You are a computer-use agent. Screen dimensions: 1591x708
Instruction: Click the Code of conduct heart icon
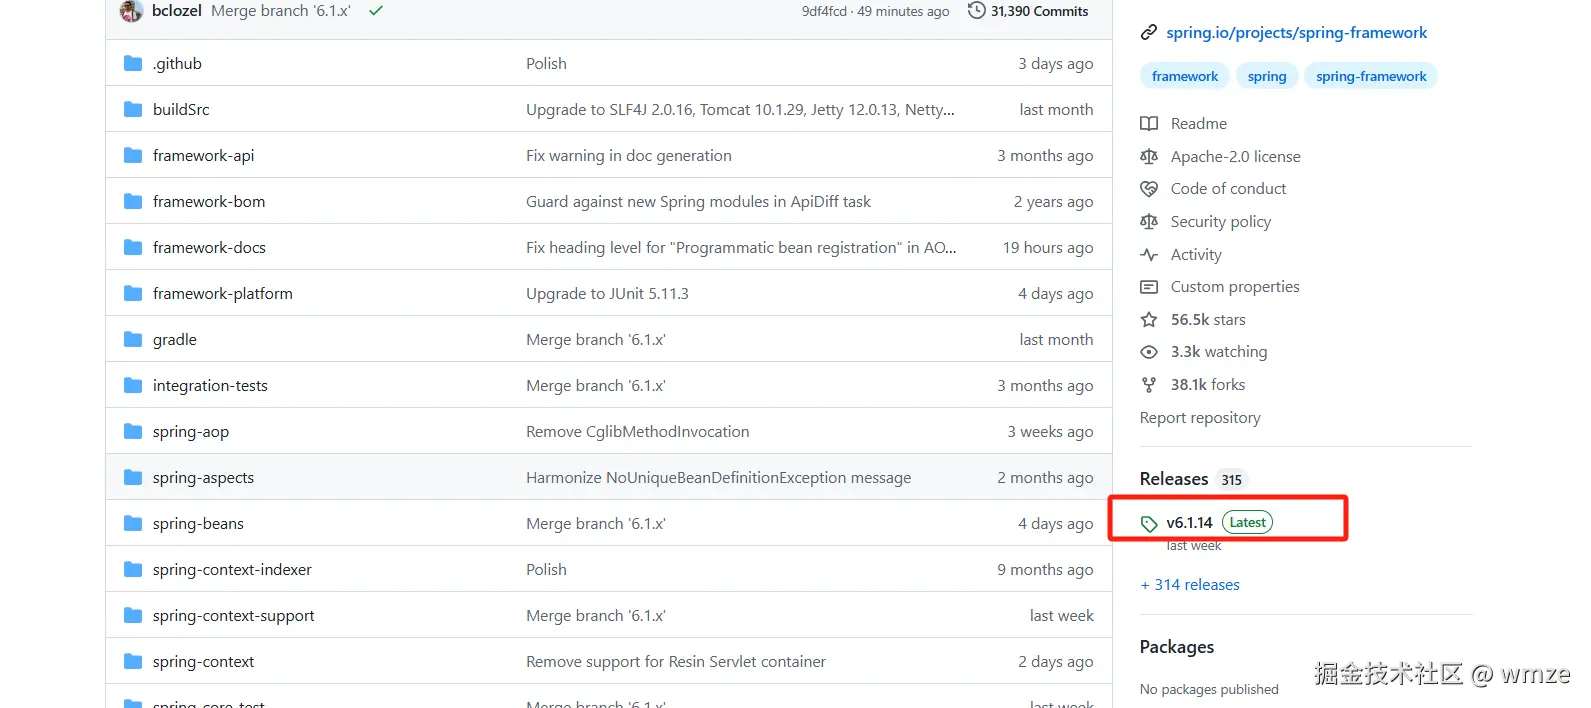pyautogui.click(x=1149, y=189)
